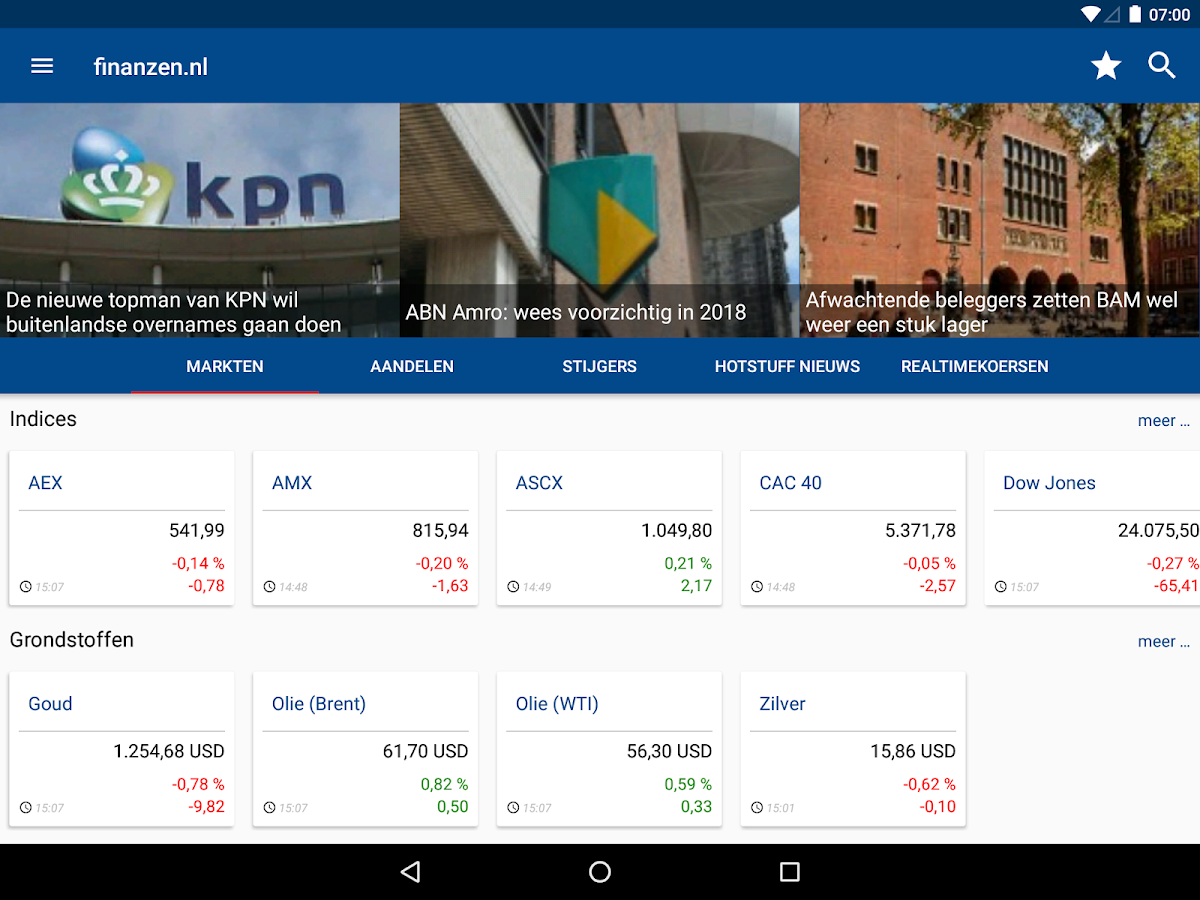Open the Olie (Brent) commodity card
Screen dimensions: 1200x900
[x=366, y=749]
